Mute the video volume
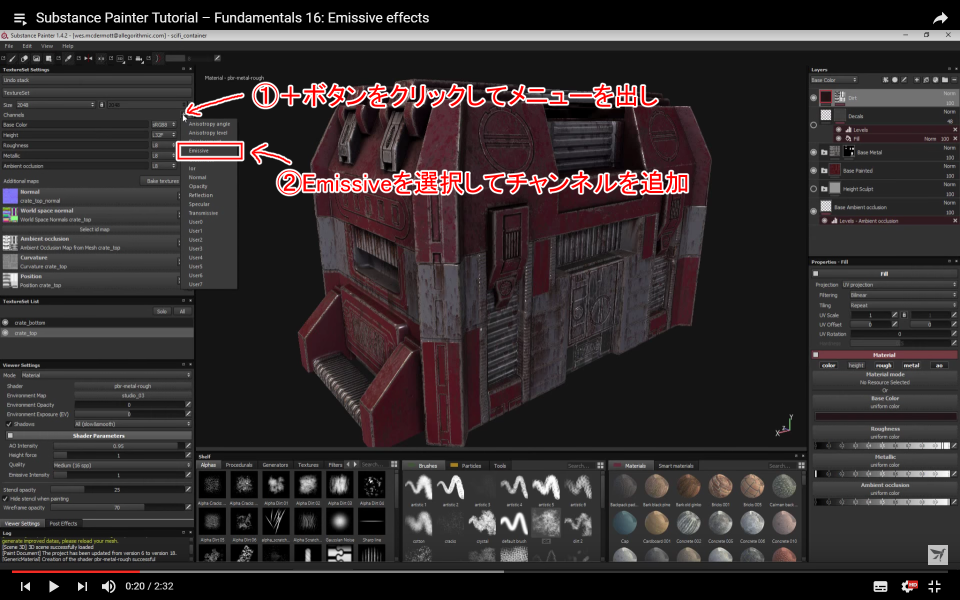The height and width of the screenshot is (600, 960). [108, 587]
